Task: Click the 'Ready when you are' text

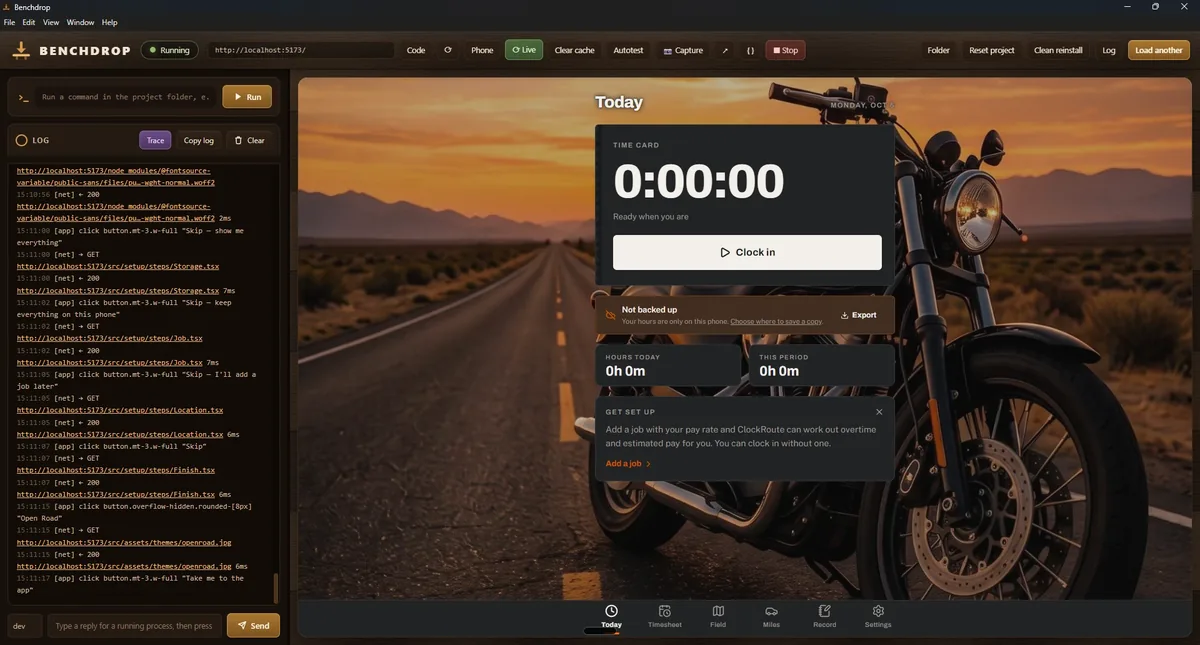Action: (651, 216)
